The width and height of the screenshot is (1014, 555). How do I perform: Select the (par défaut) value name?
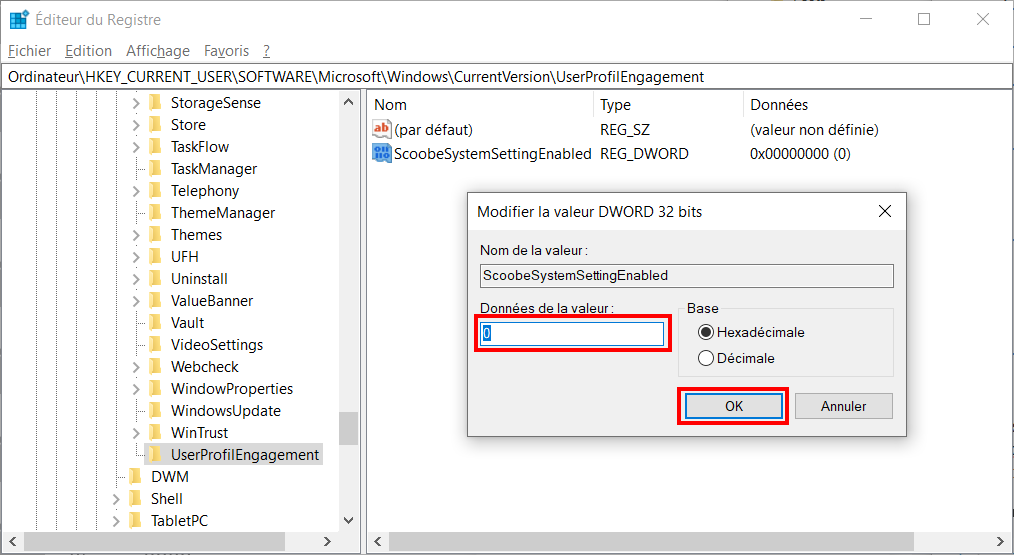tap(434, 130)
